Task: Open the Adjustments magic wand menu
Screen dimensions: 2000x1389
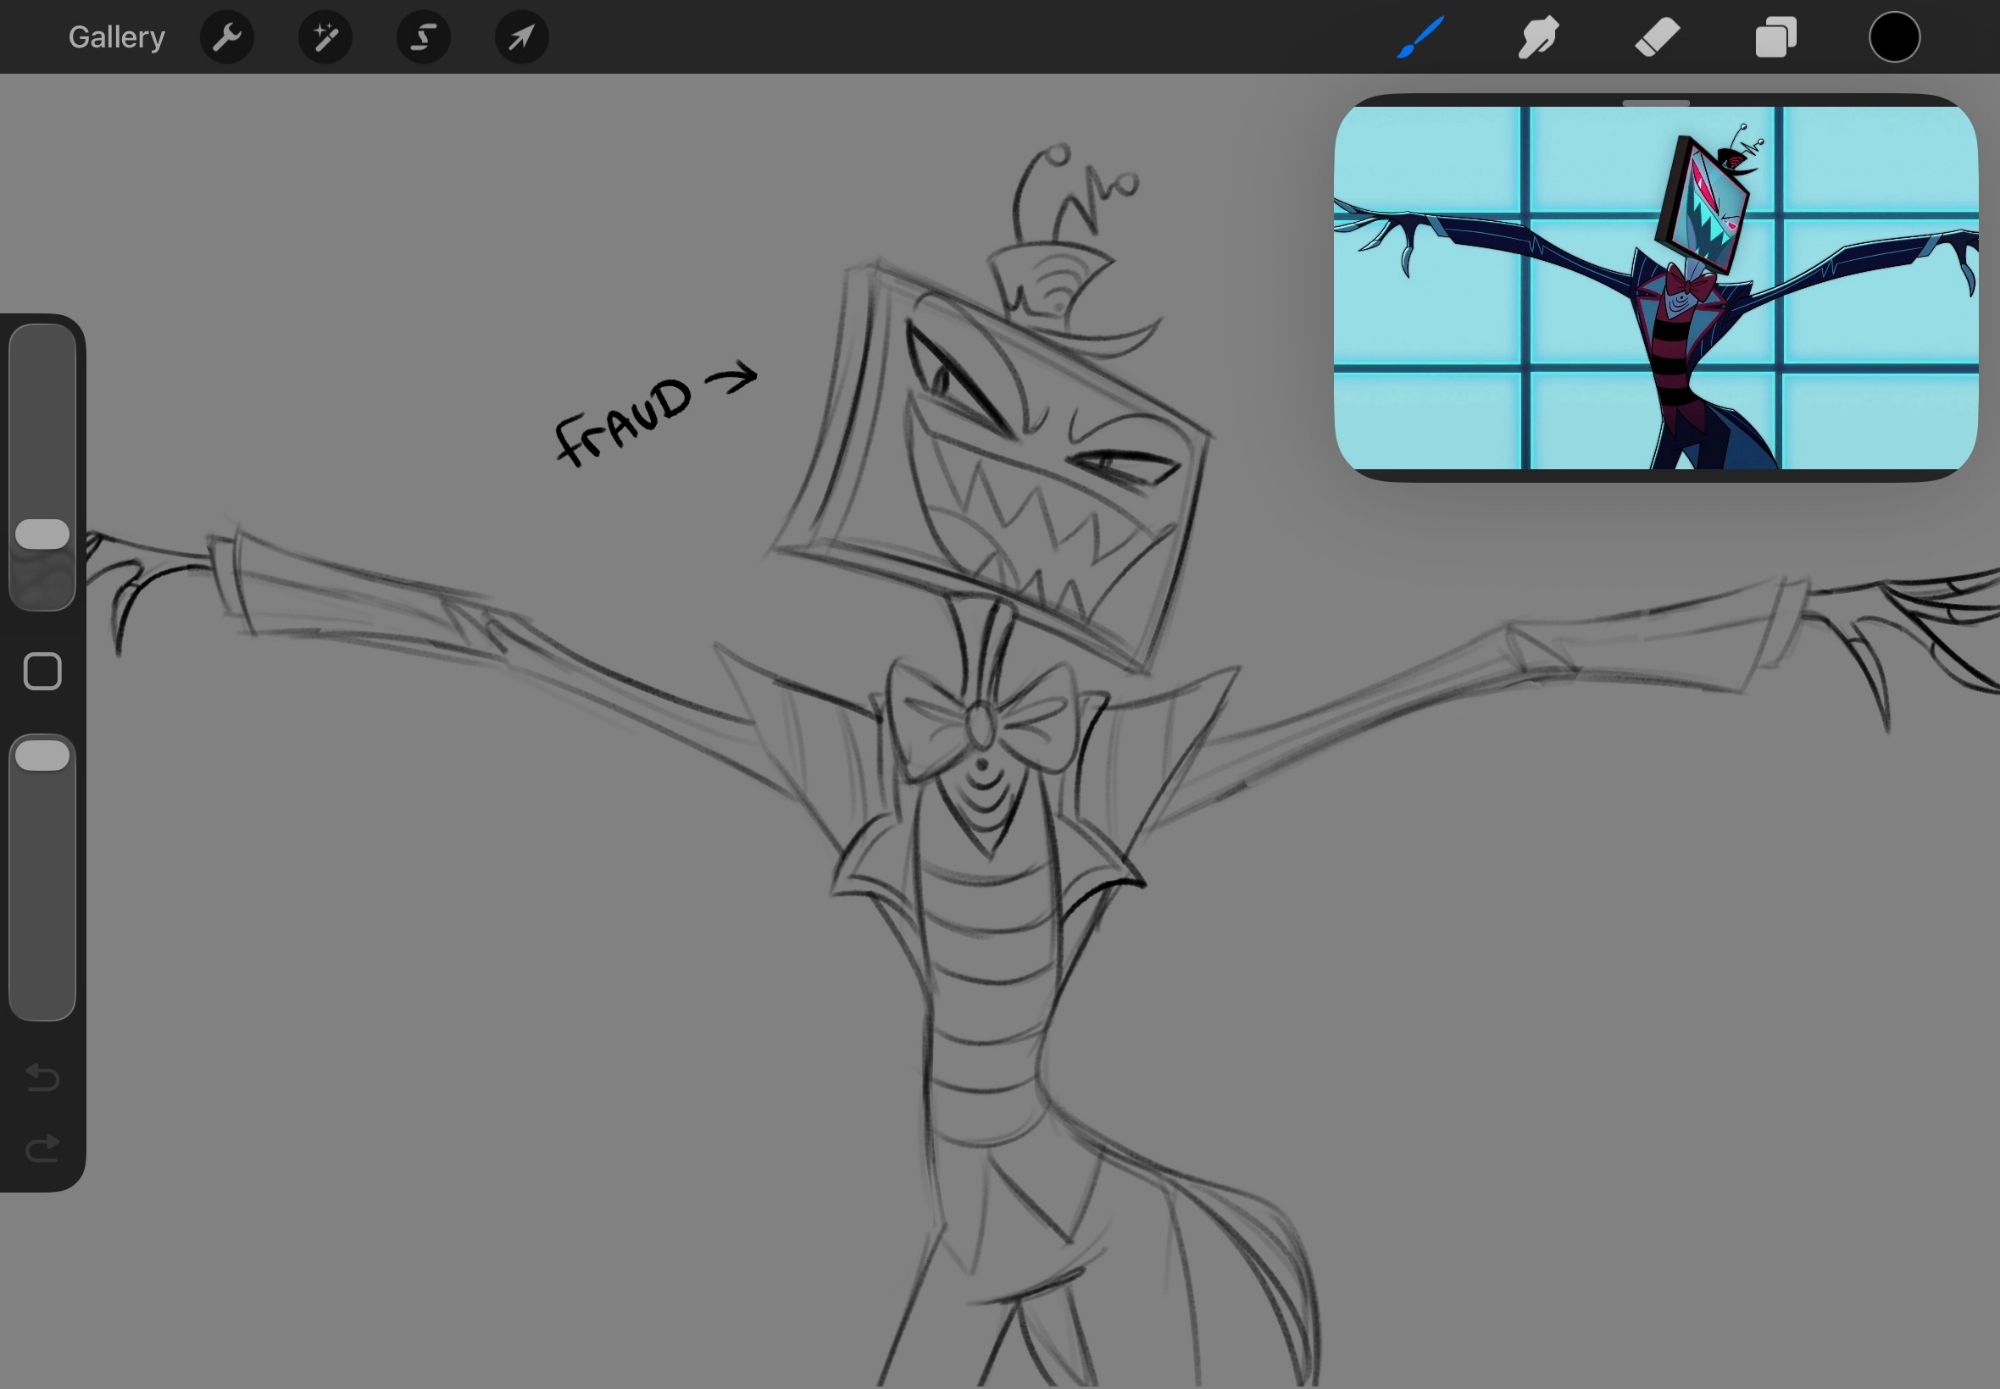Action: pyautogui.click(x=325, y=38)
